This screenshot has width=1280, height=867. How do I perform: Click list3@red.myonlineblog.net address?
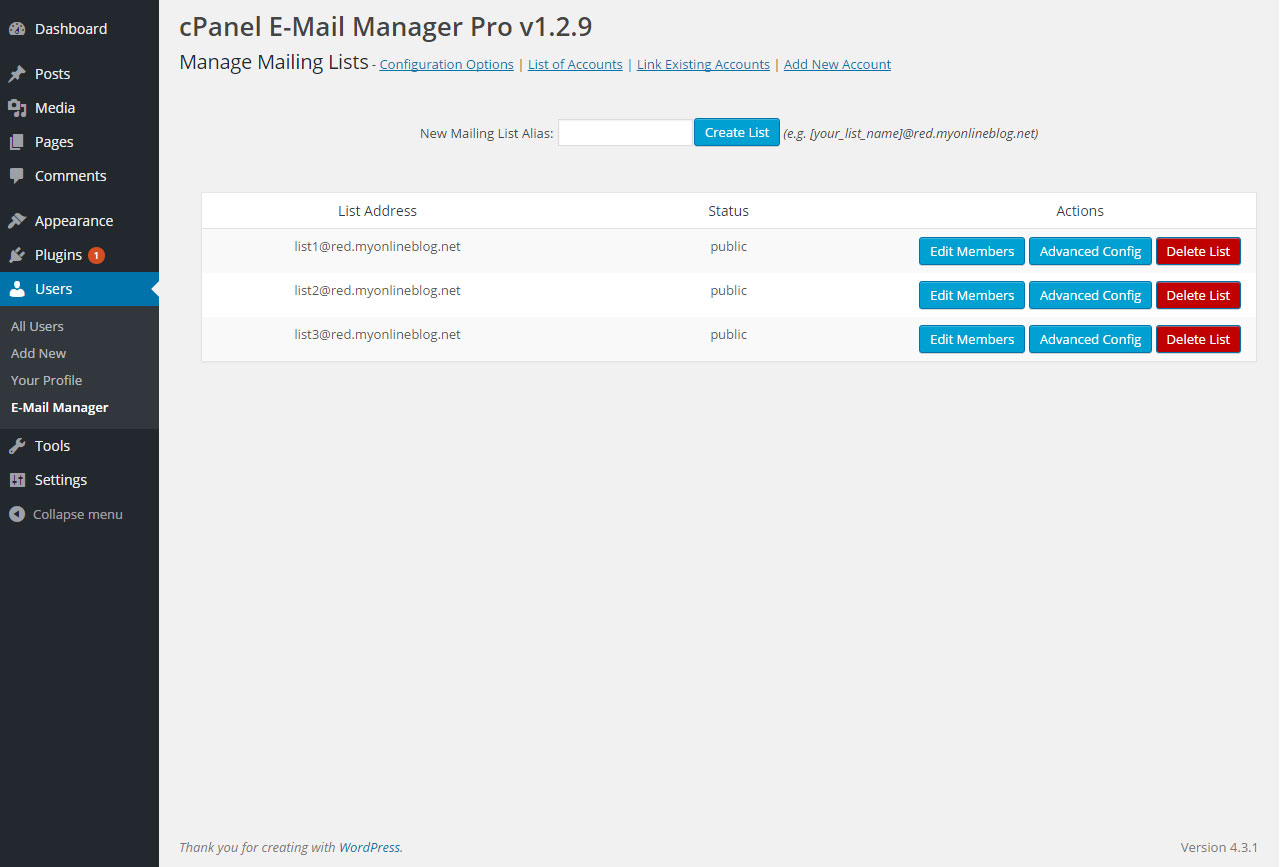tap(377, 334)
